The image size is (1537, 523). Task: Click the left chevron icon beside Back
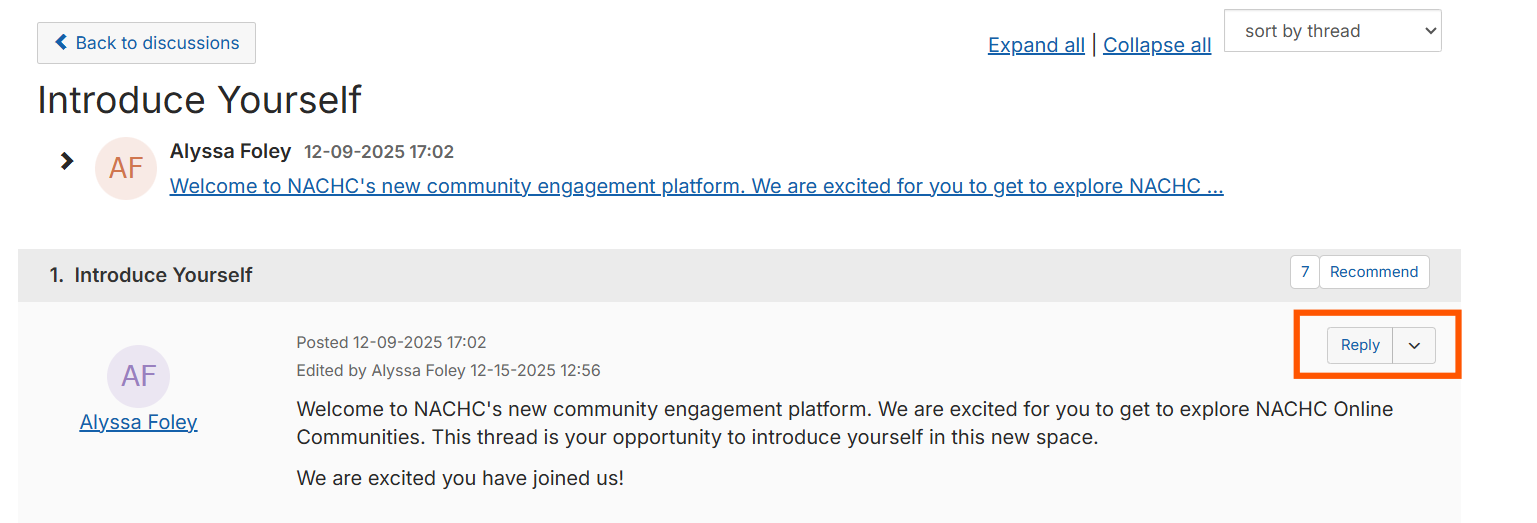(62, 42)
